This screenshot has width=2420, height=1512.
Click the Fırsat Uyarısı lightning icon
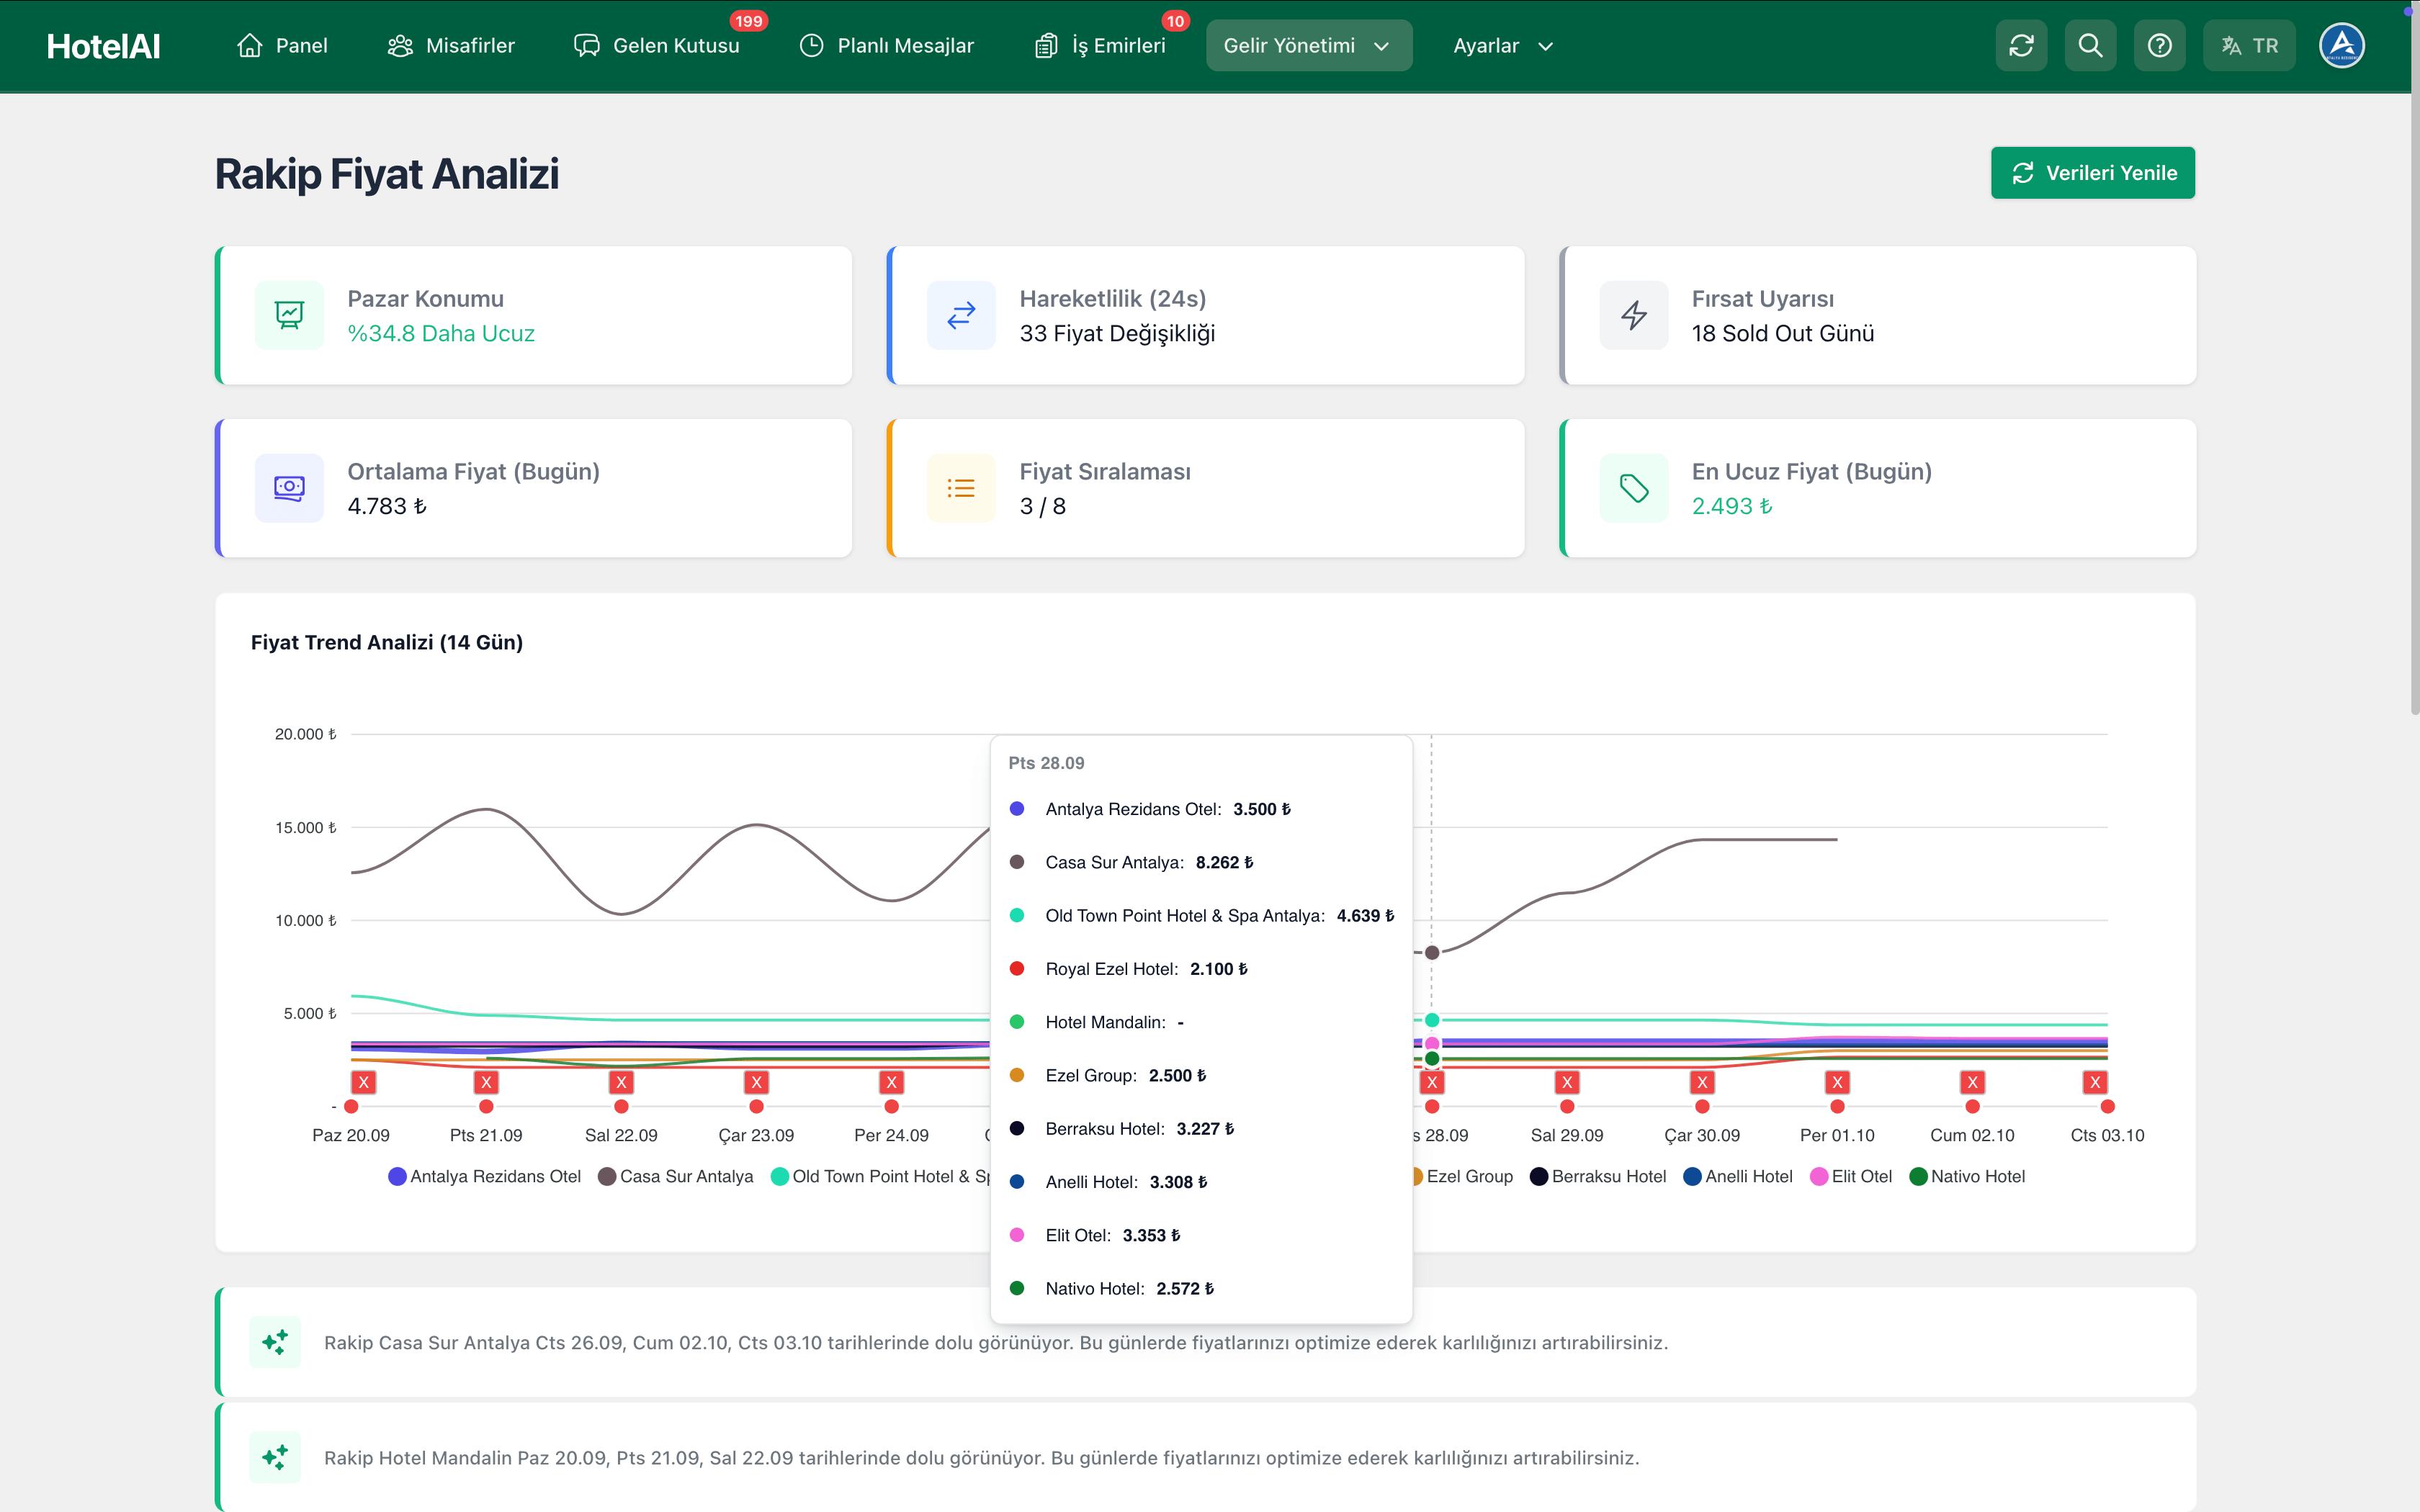[x=1633, y=315]
